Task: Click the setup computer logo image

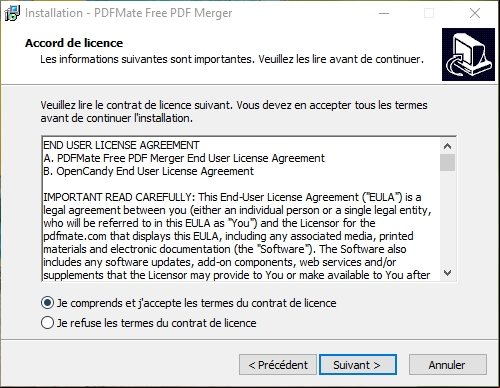Action: point(468,55)
